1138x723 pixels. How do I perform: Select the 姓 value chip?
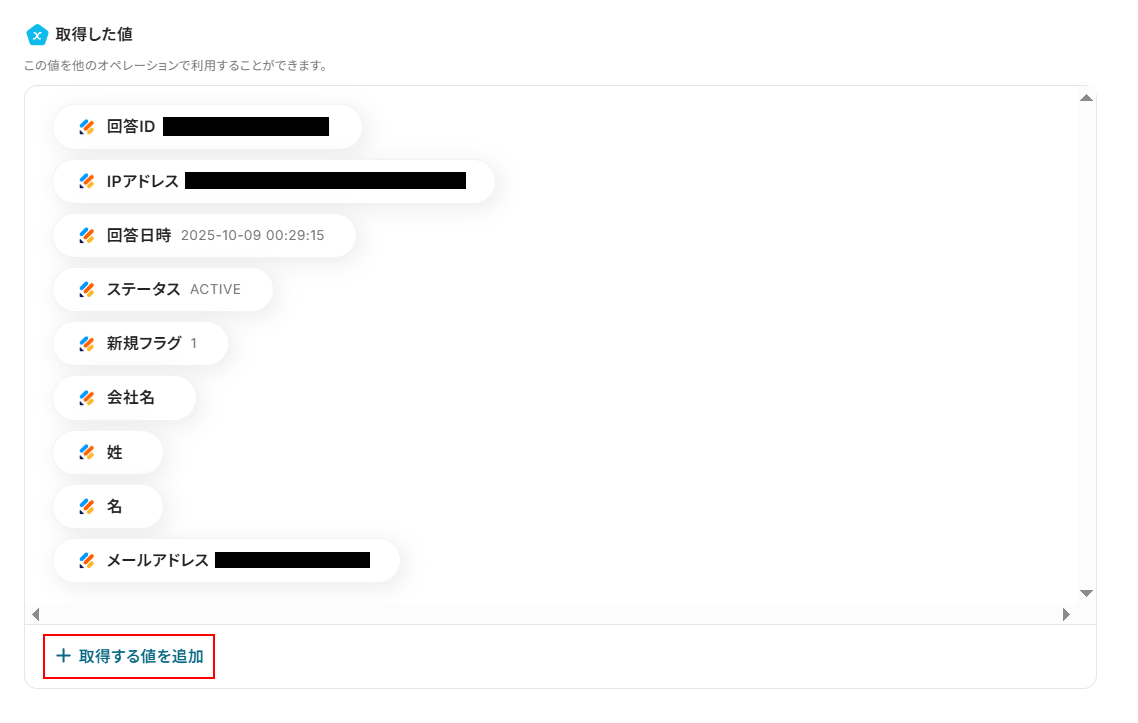coord(108,452)
